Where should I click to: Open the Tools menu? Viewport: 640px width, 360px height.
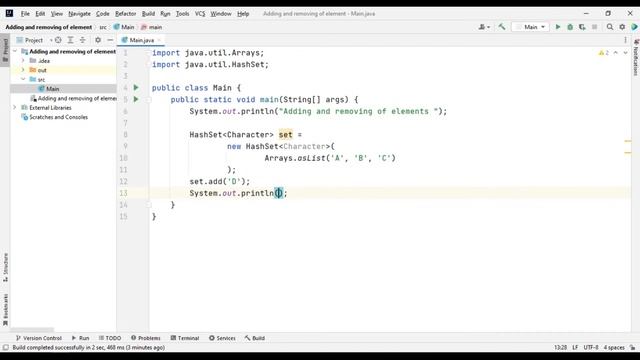[x=182, y=13]
